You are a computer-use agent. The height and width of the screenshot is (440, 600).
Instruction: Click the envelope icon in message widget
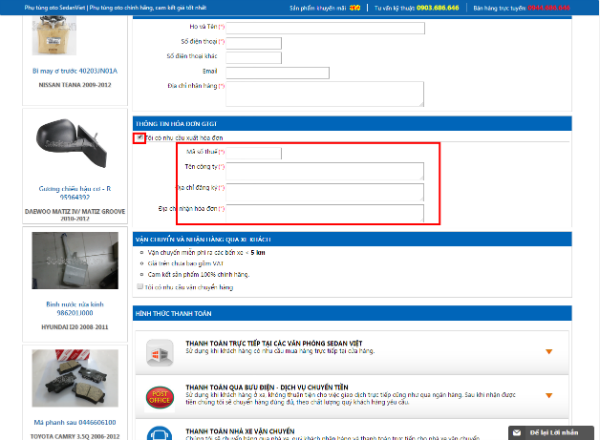(x=517, y=433)
